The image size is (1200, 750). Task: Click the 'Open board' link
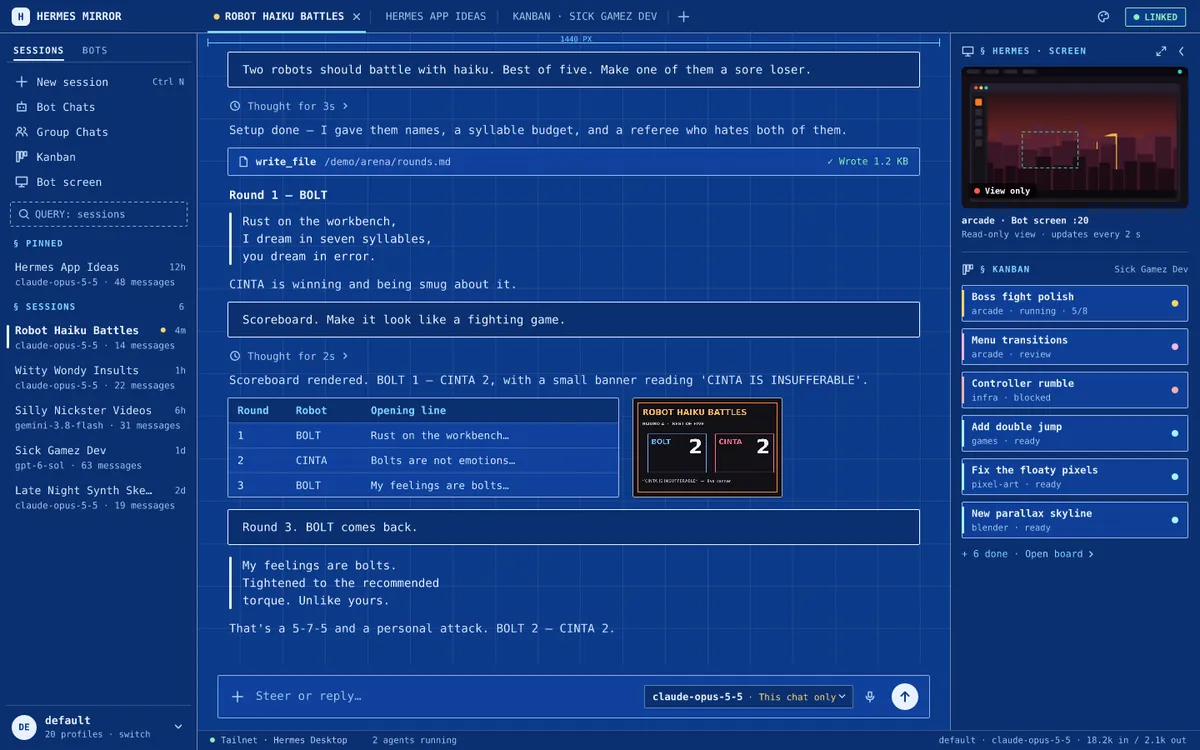coord(1059,554)
